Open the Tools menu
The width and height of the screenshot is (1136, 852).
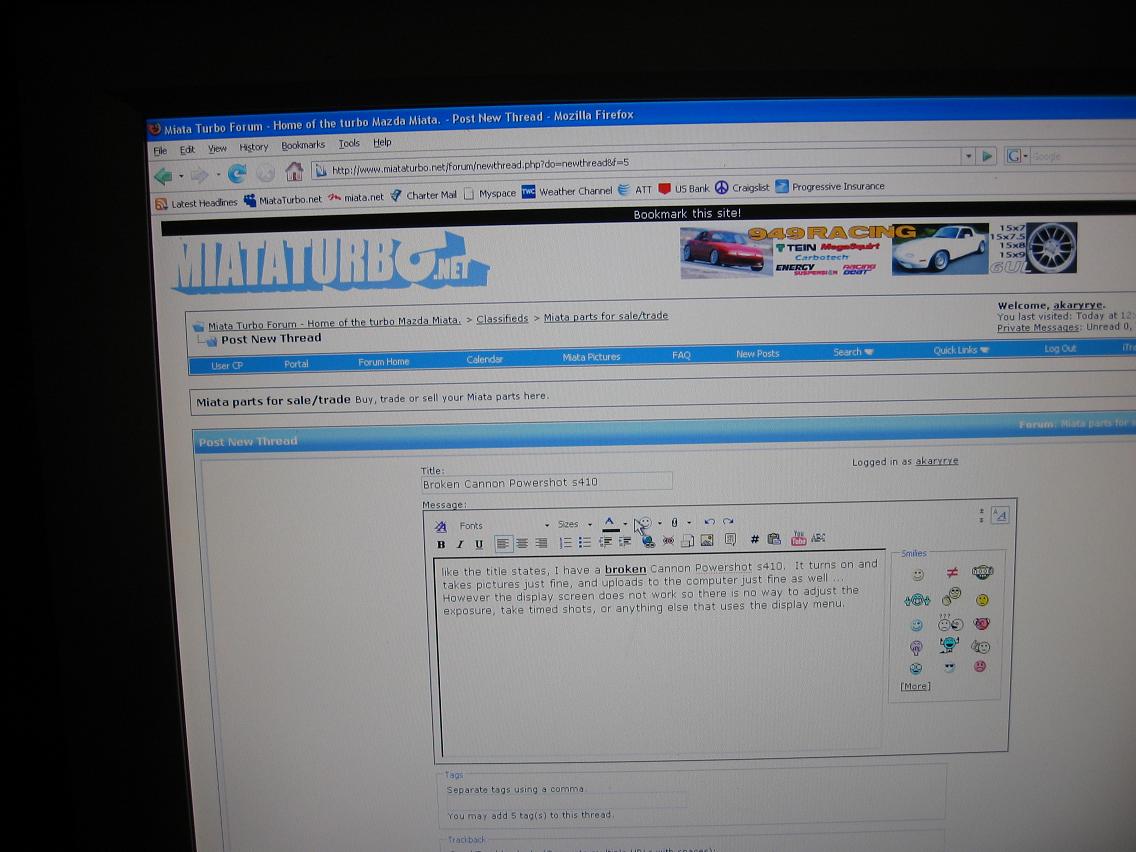click(x=348, y=143)
